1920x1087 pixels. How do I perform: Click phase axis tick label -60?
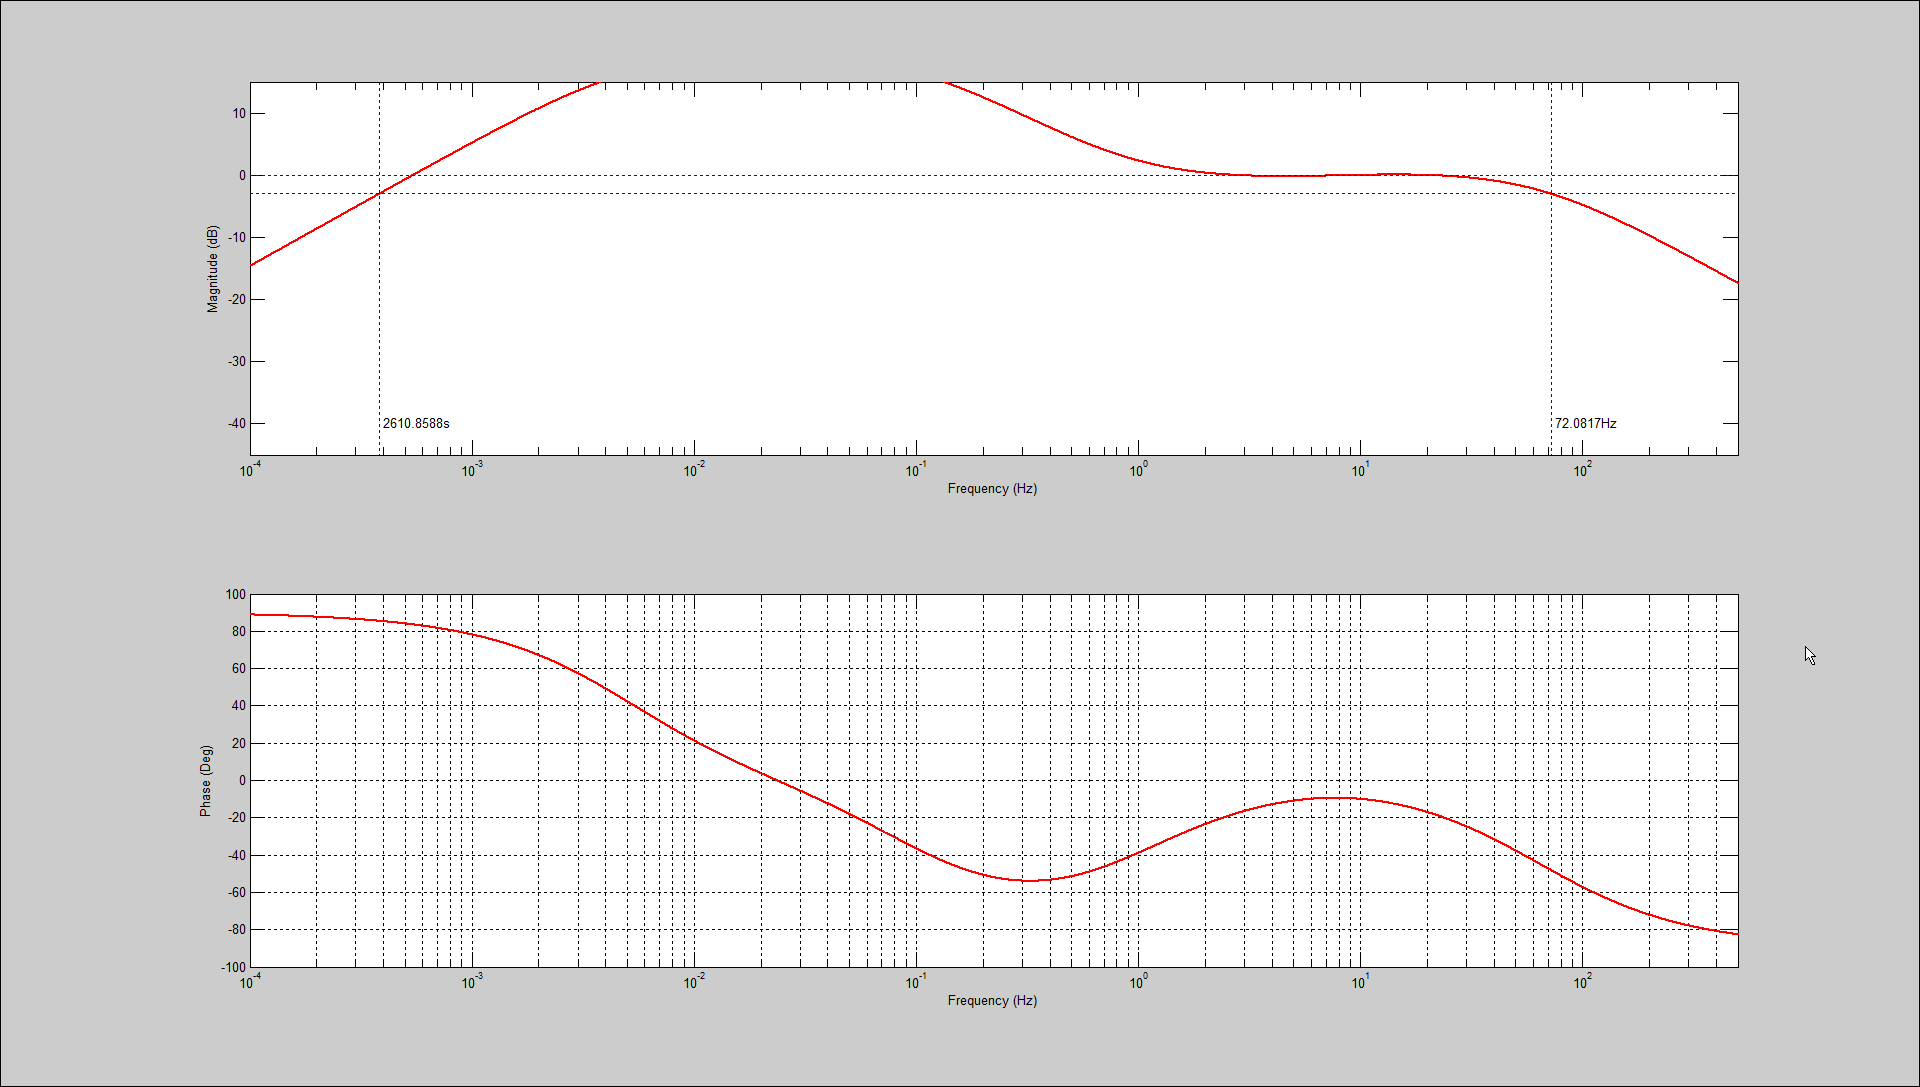tap(237, 893)
